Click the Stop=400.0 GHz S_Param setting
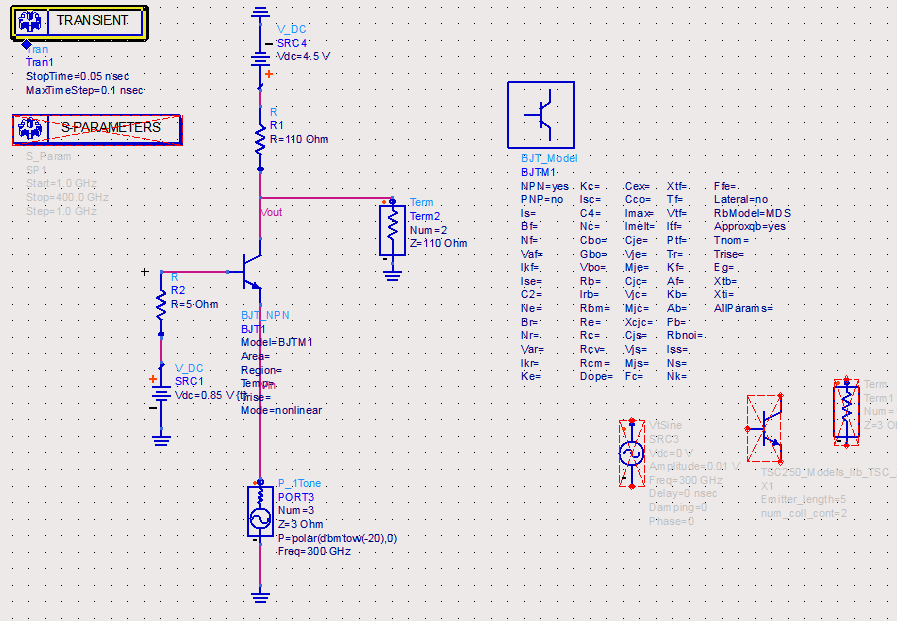The width and height of the screenshot is (897, 621). click(x=67, y=197)
